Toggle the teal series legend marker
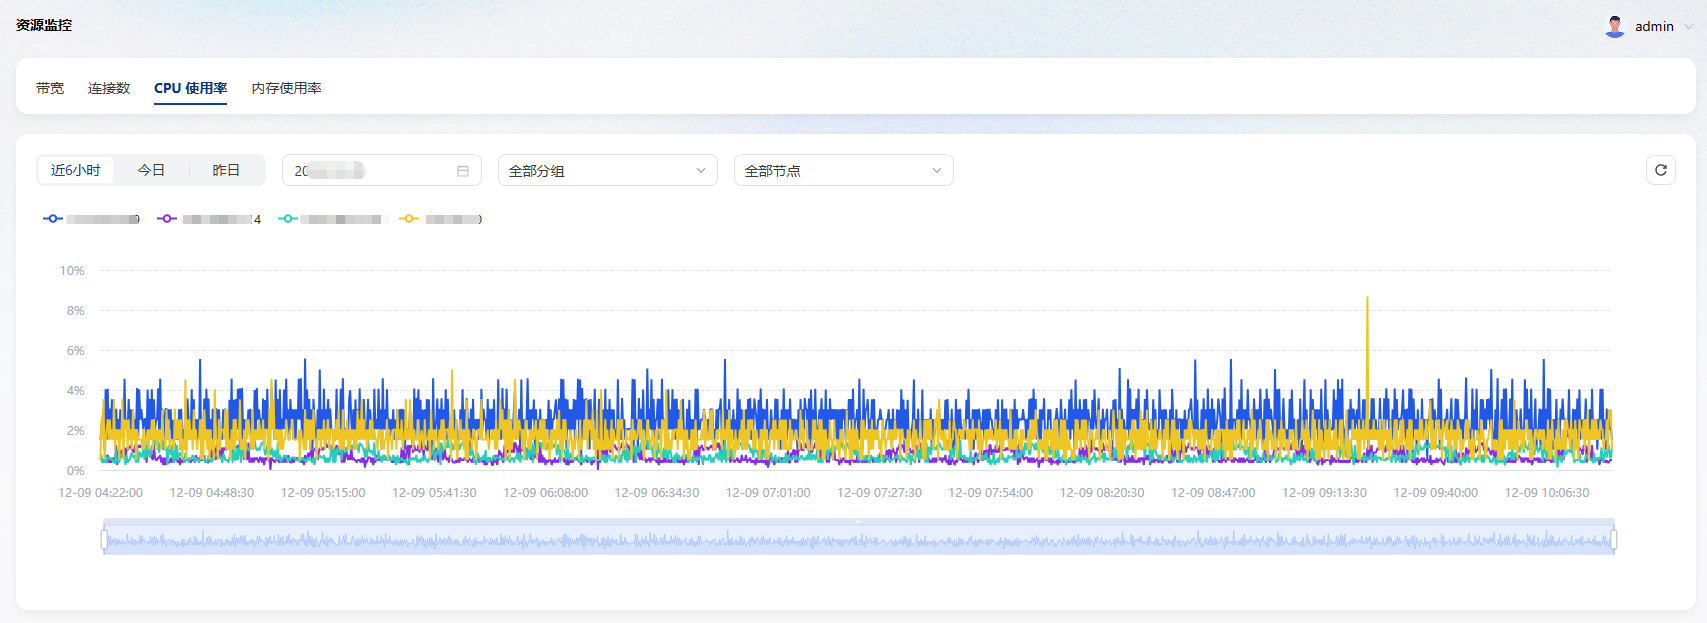Image resolution: width=1707 pixels, height=623 pixels. click(x=288, y=219)
